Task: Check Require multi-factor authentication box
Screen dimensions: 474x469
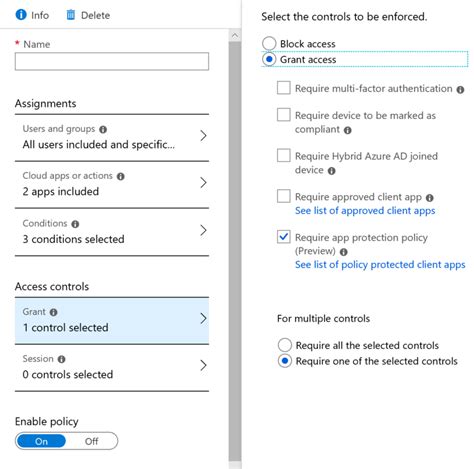Action: (284, 88)
